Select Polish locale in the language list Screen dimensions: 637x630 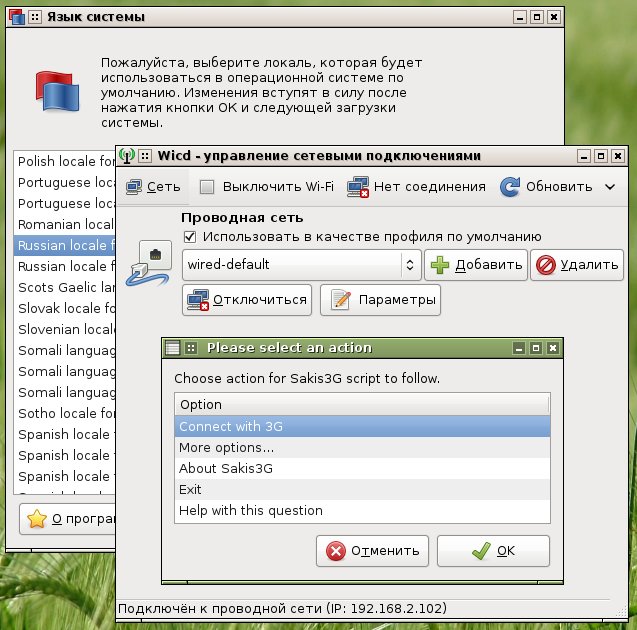point(65,162)
